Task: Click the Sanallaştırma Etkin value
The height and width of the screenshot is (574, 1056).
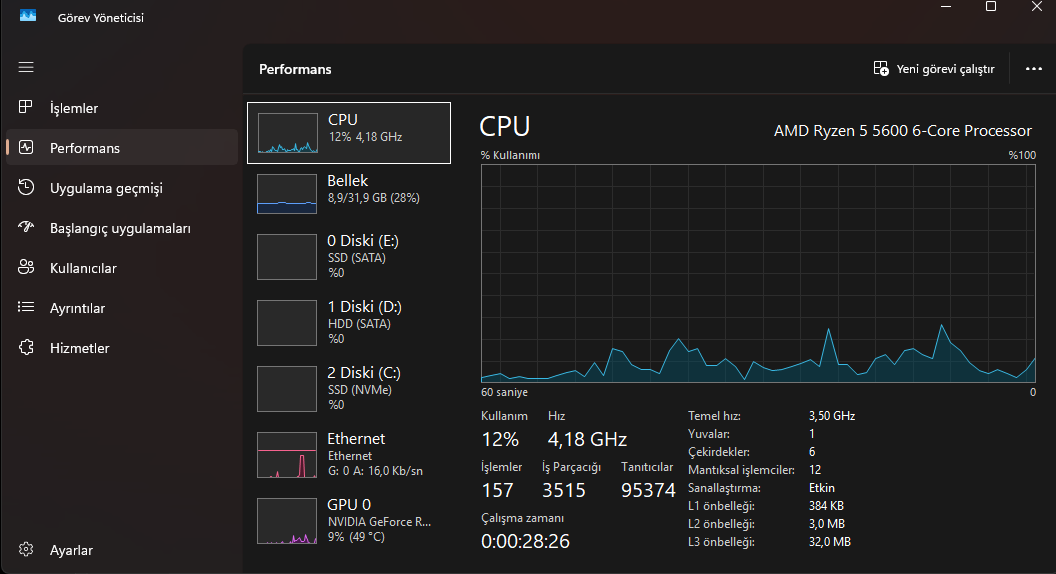Action: [822, 488]
